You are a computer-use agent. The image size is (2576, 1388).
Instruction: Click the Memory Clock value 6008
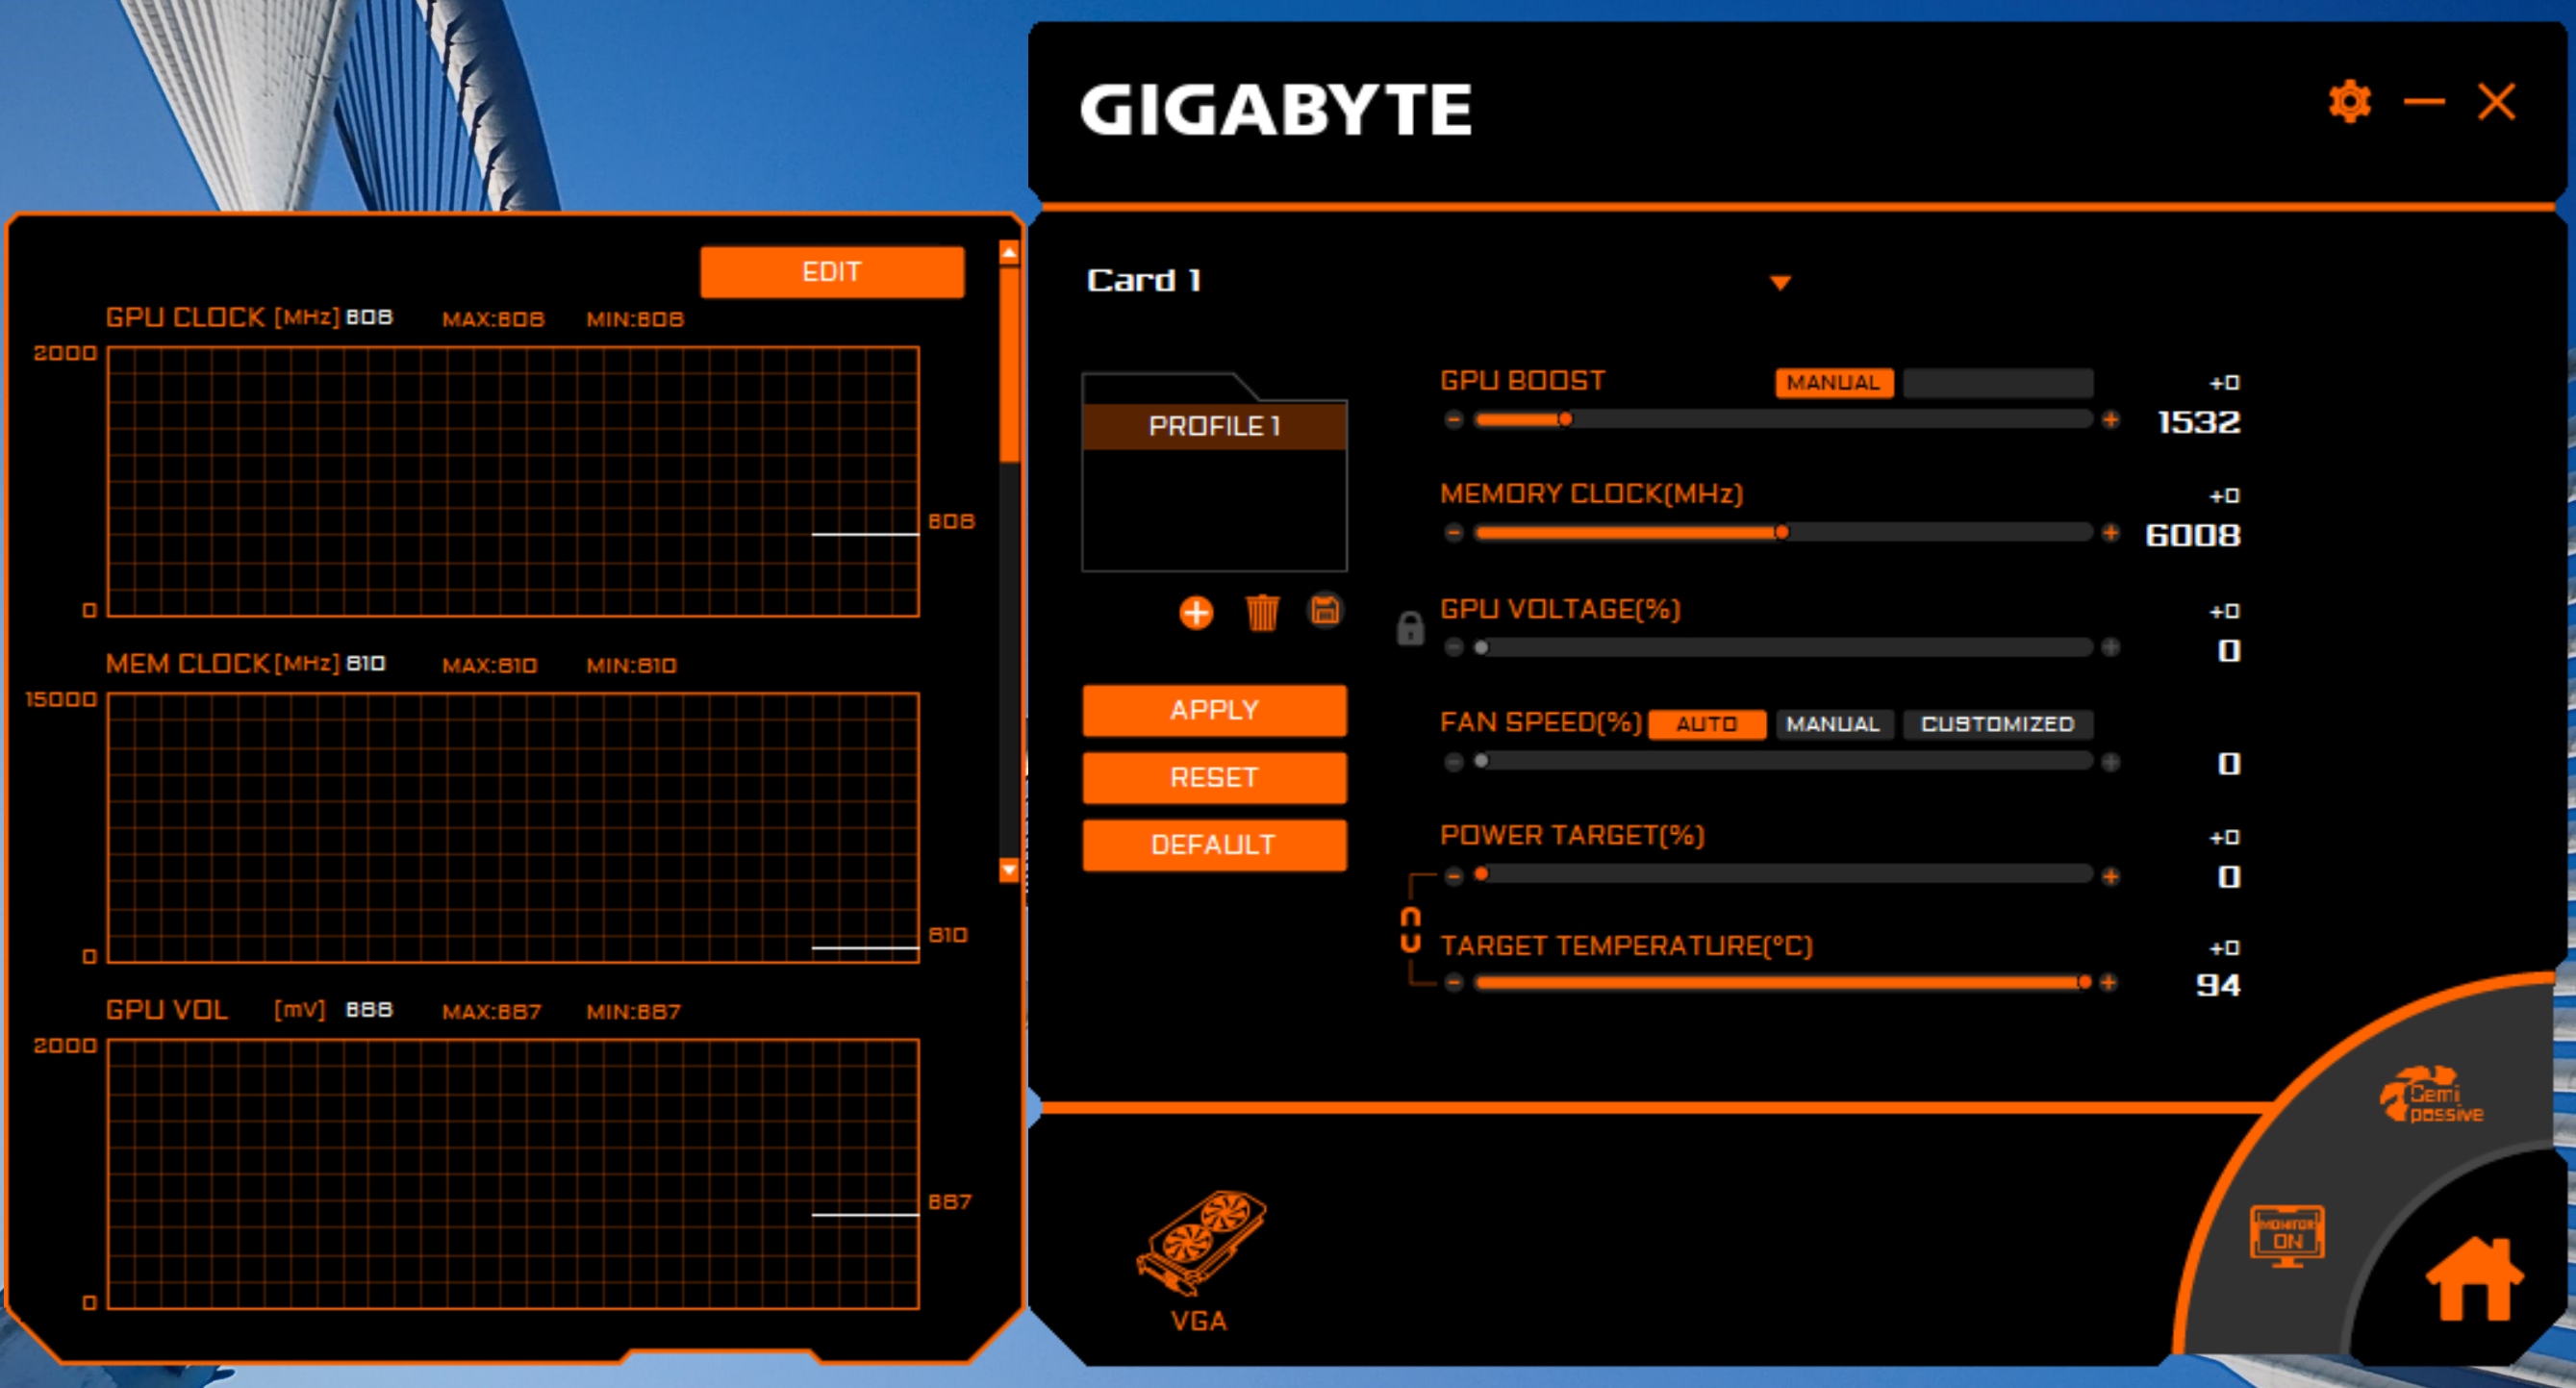[x=2192, y=536]
